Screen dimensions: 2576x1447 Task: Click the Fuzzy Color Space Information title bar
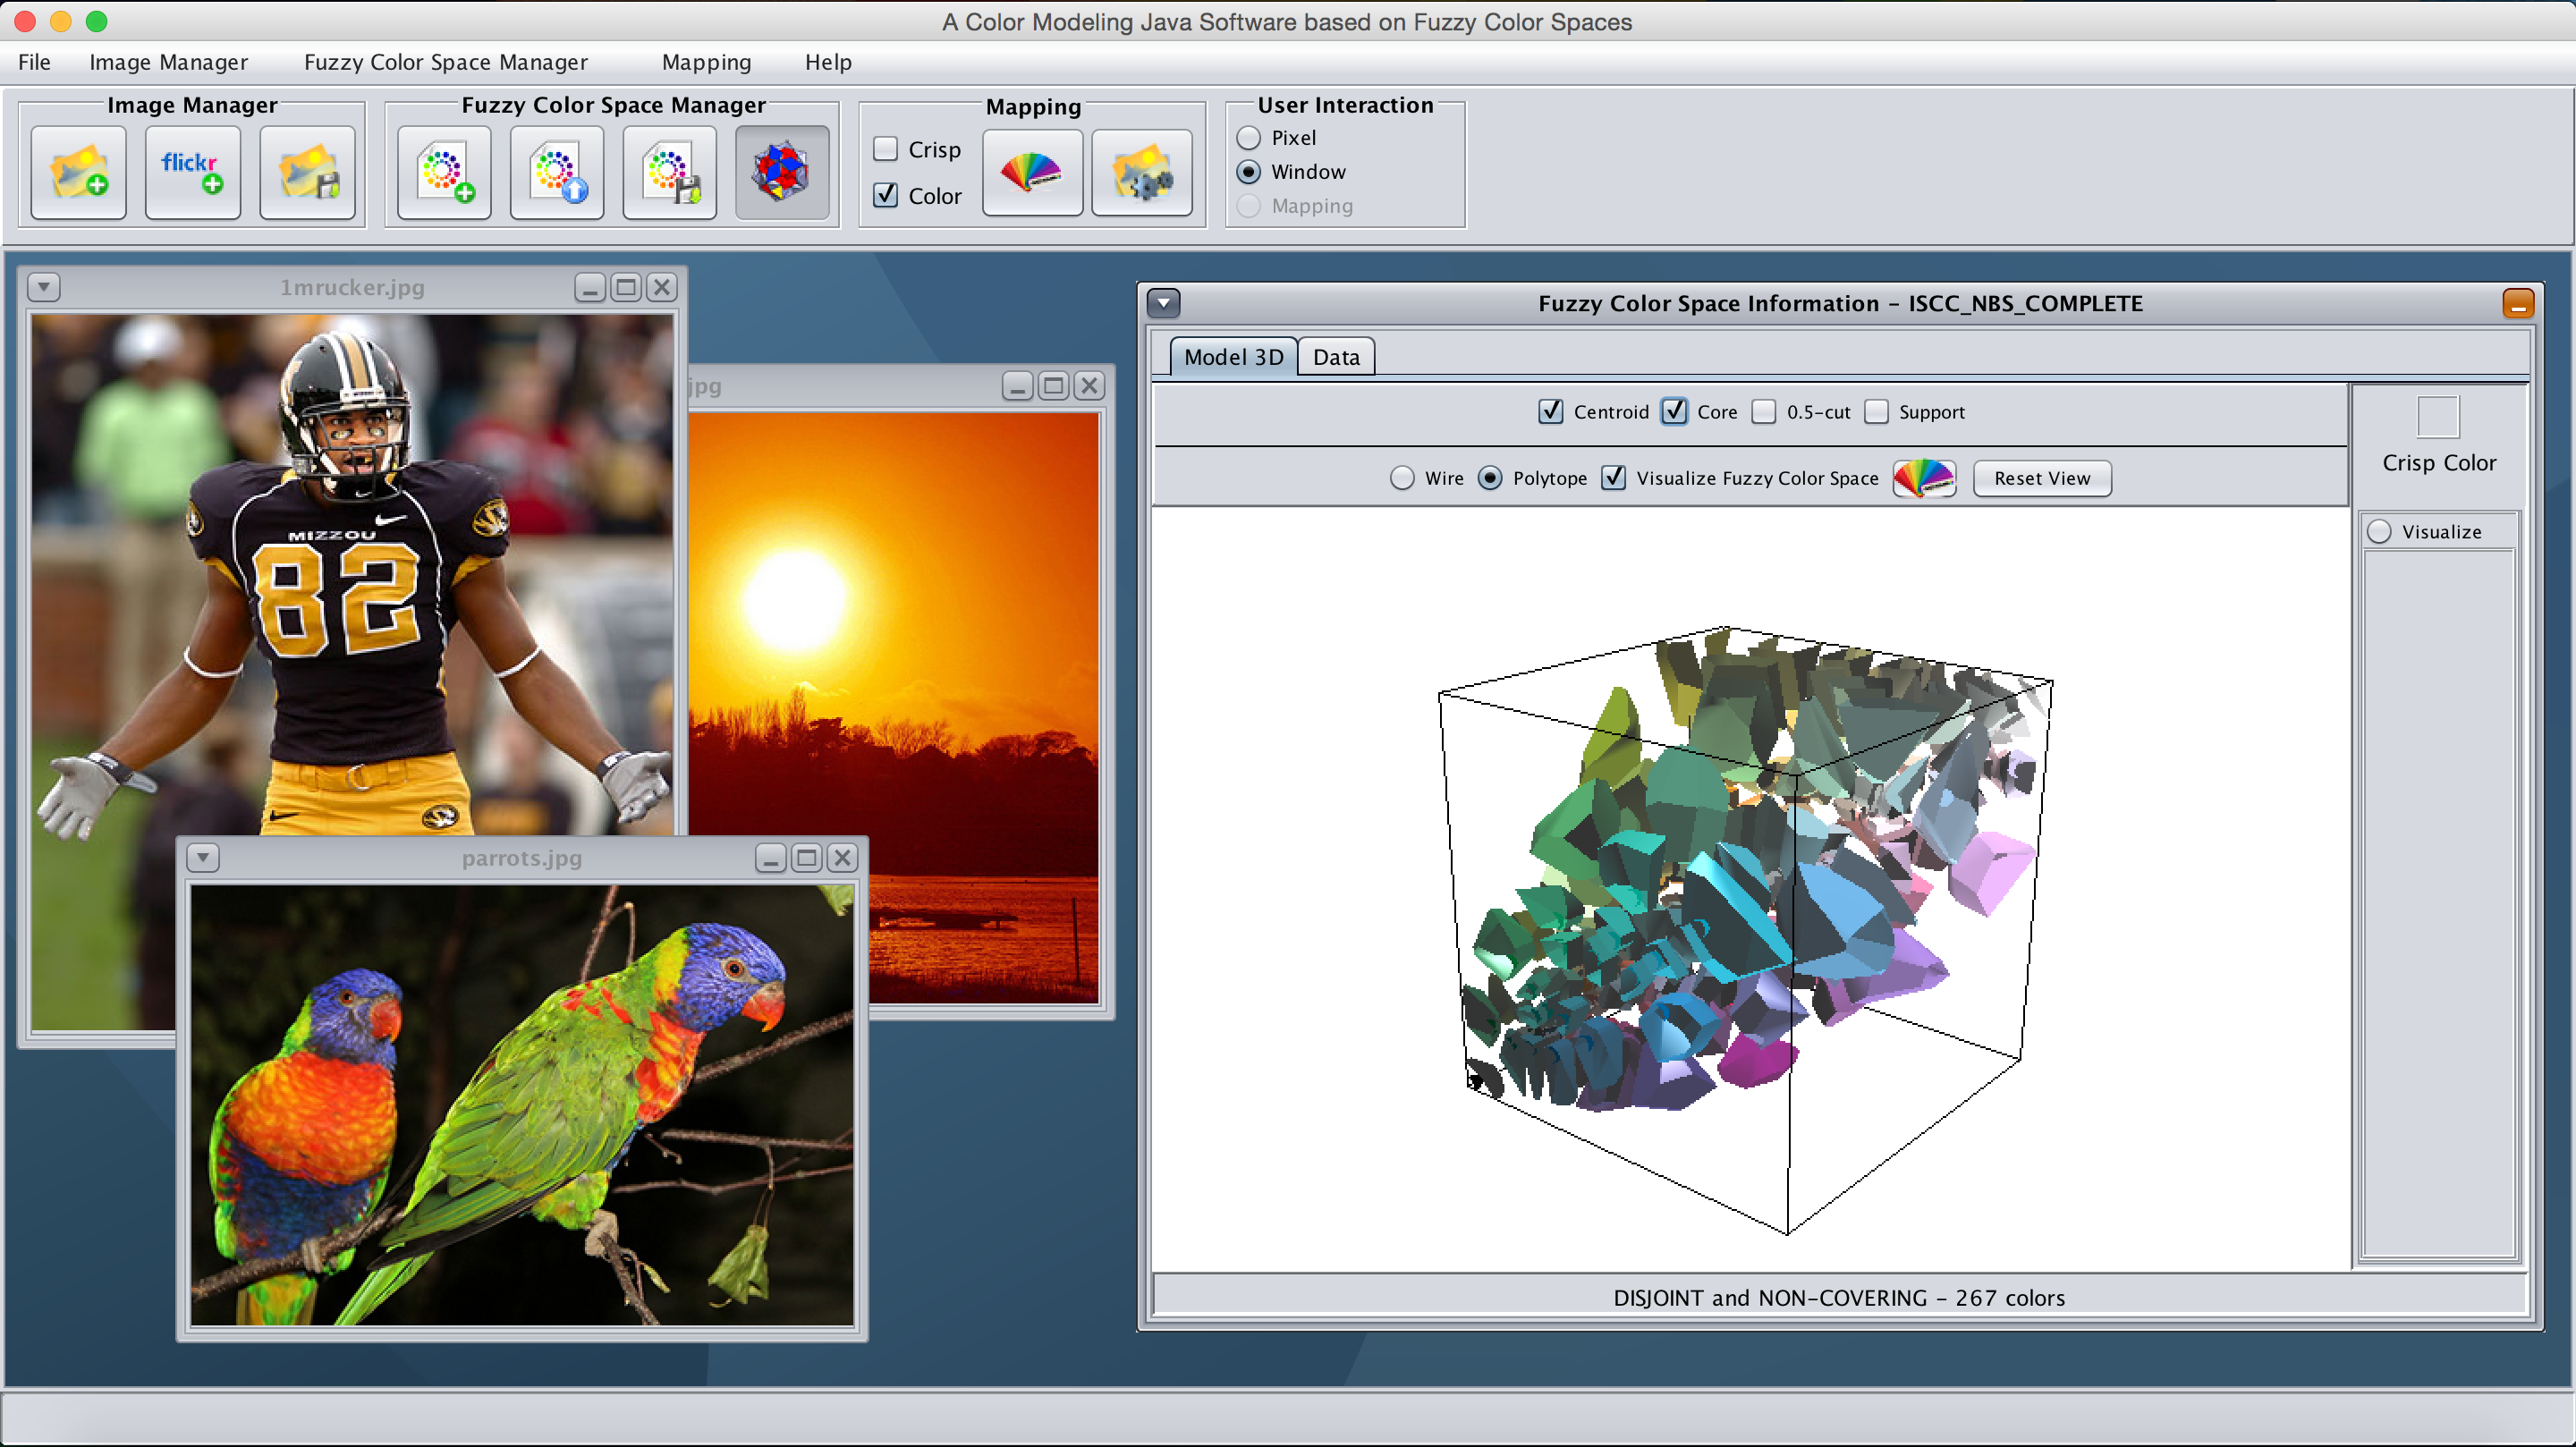[1840, 303]
